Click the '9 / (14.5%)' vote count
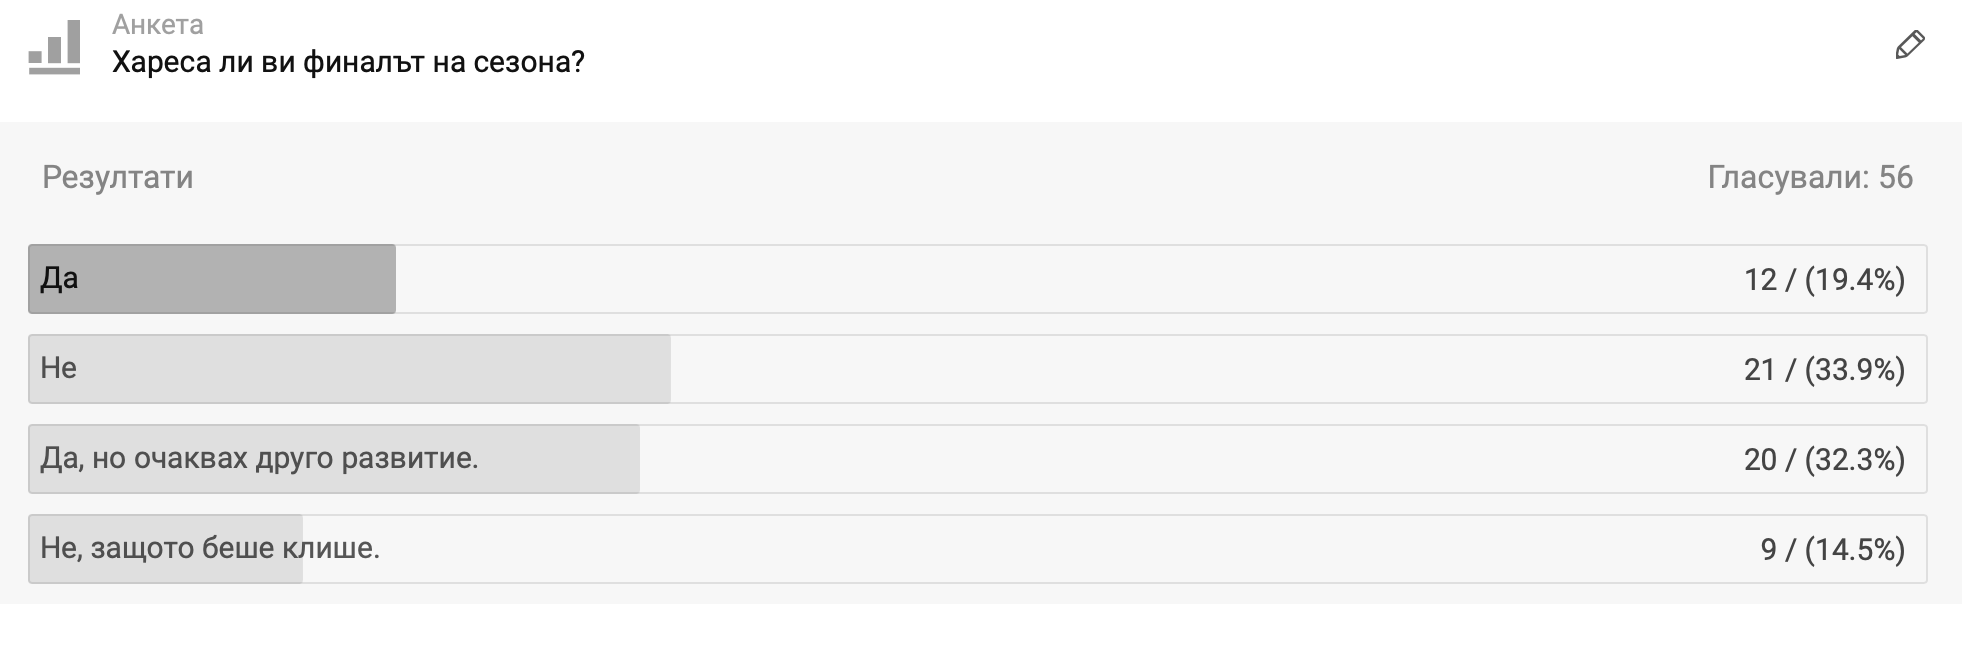1962x666 pixels. (x=1832, y=549)
